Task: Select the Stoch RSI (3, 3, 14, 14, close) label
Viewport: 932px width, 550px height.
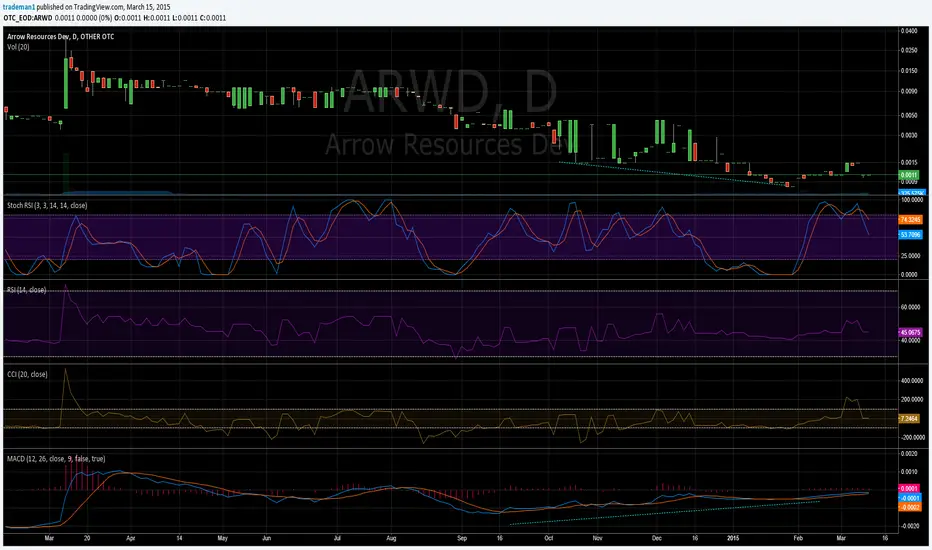Action: (x=47, y=206)
